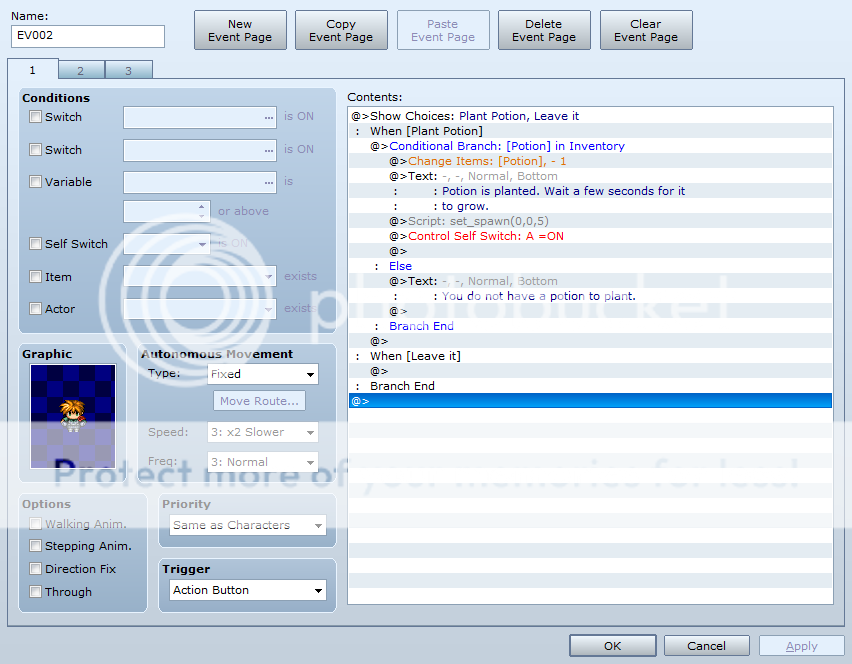Check the Stepping Anim. option
This screenshot has width=852, height=664.
click(x=36, y=546)
